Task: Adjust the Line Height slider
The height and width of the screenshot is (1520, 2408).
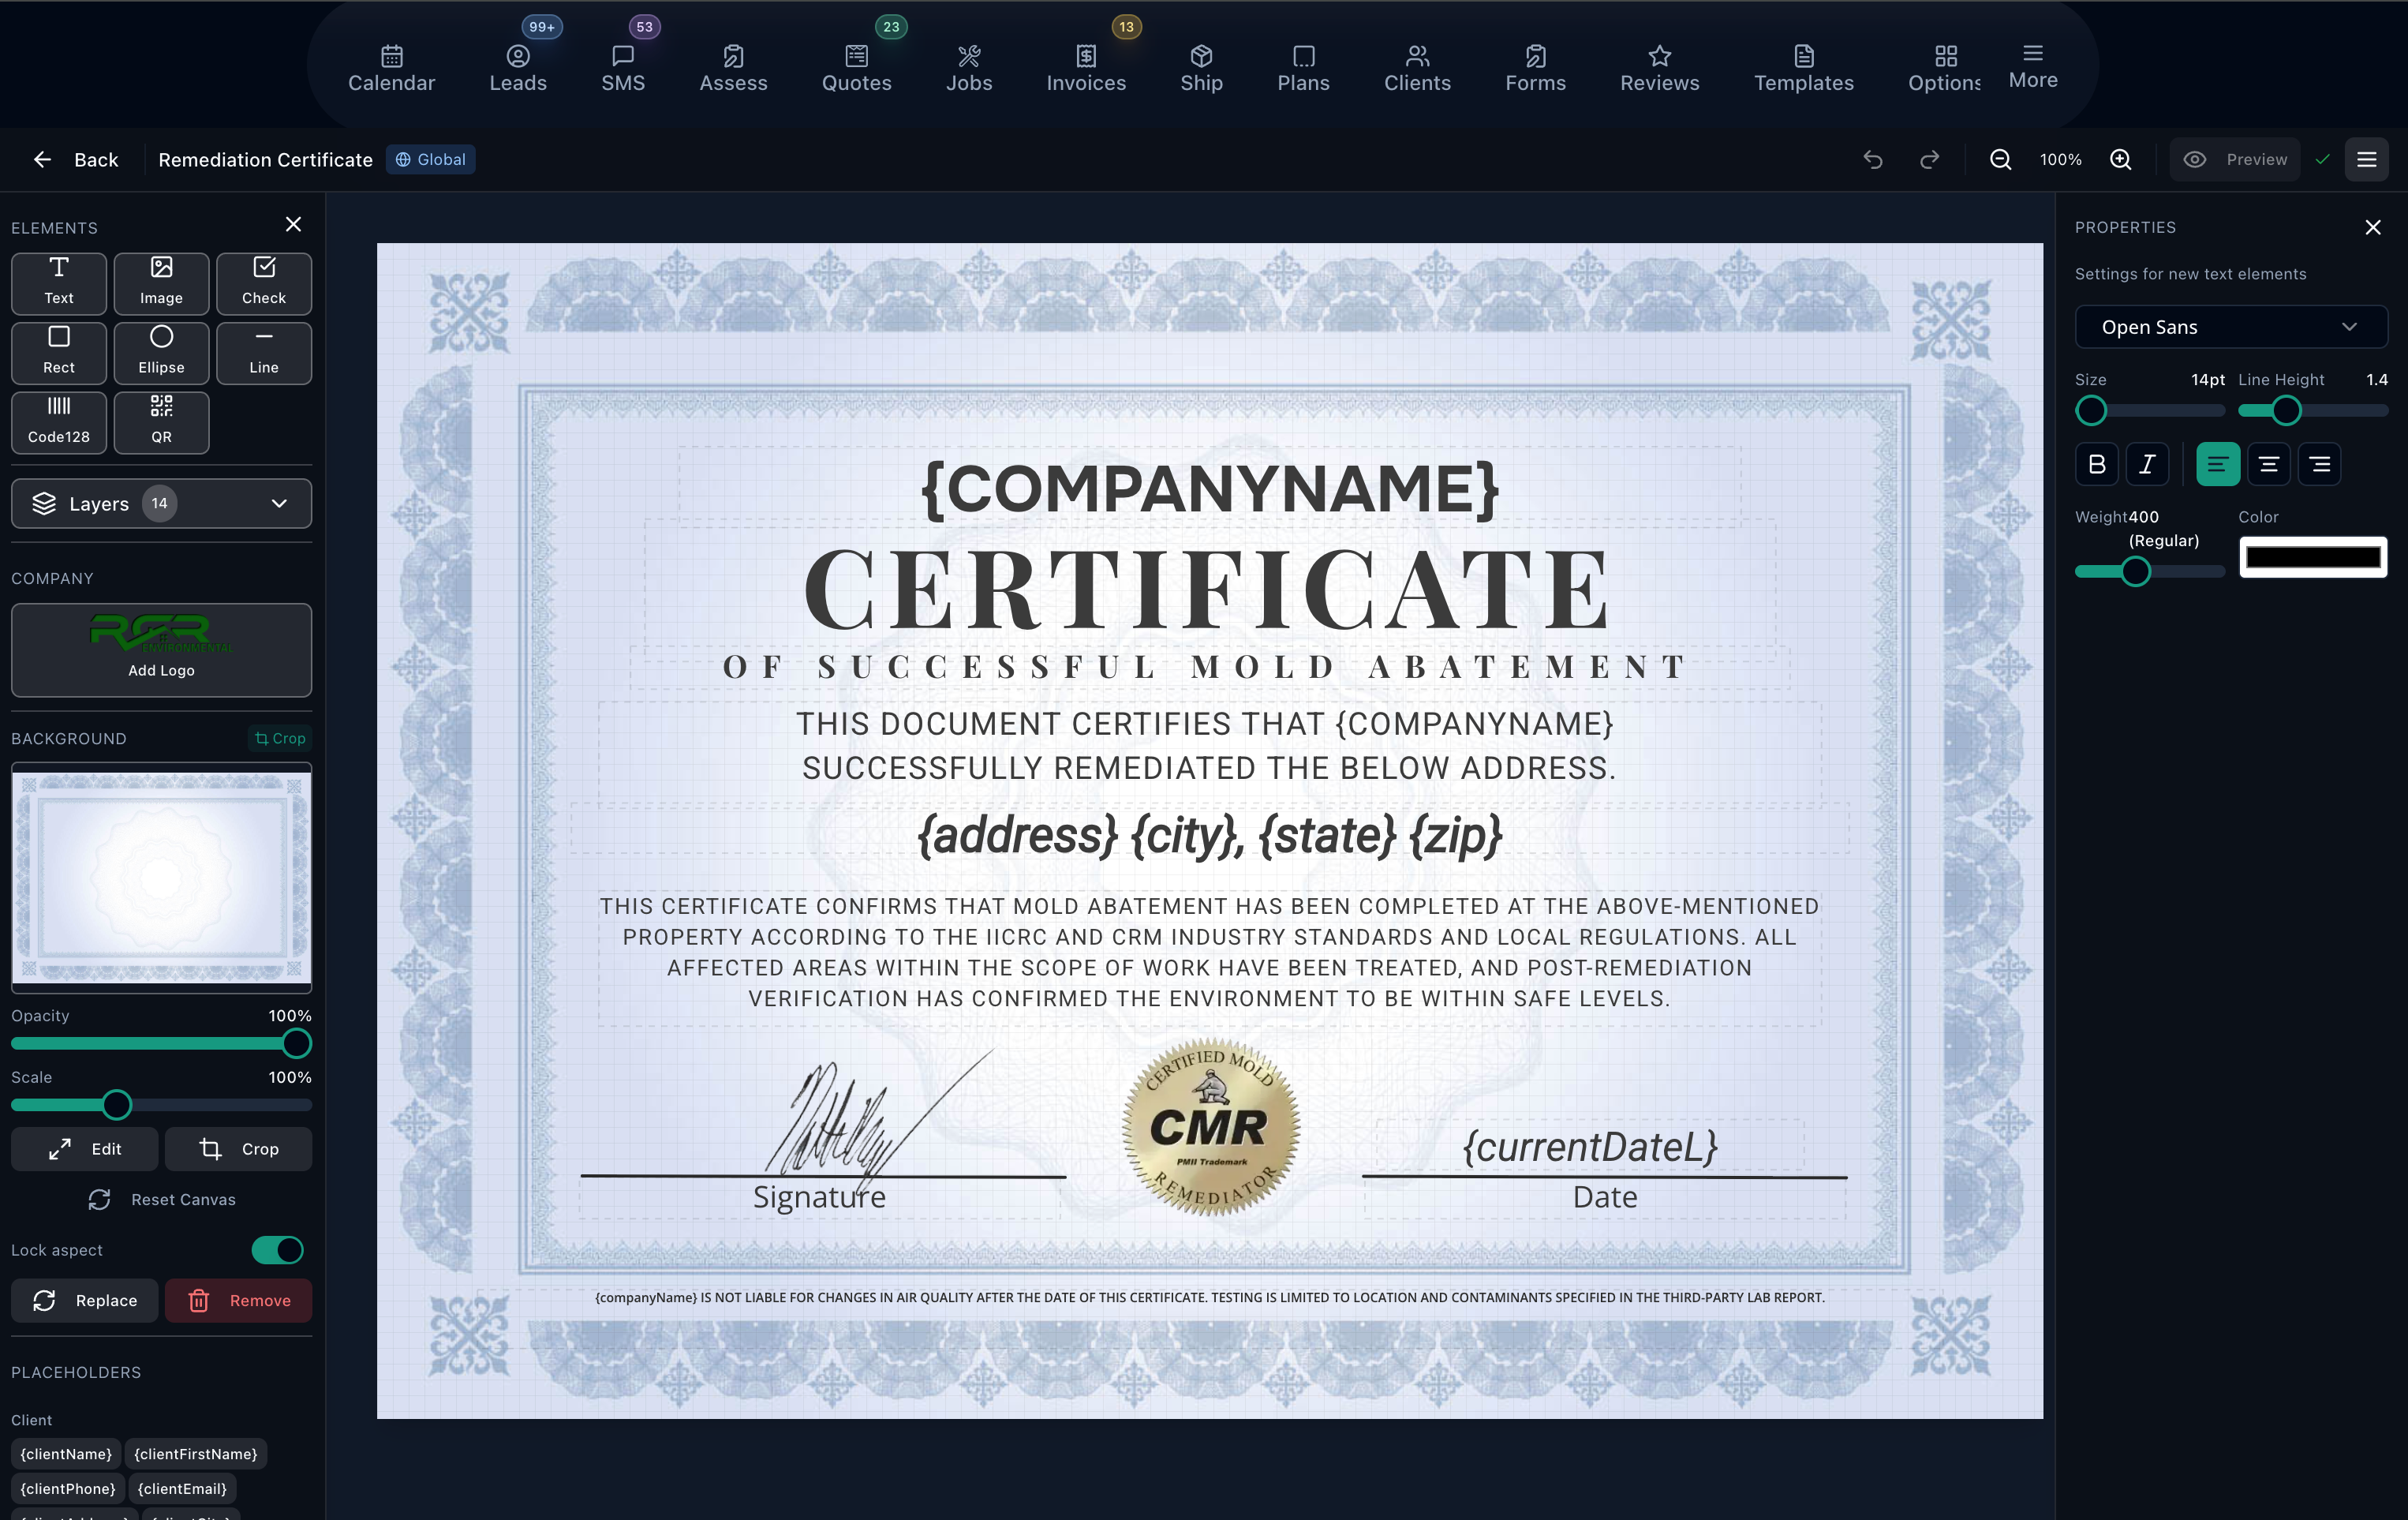Action: coord(2312,410)
